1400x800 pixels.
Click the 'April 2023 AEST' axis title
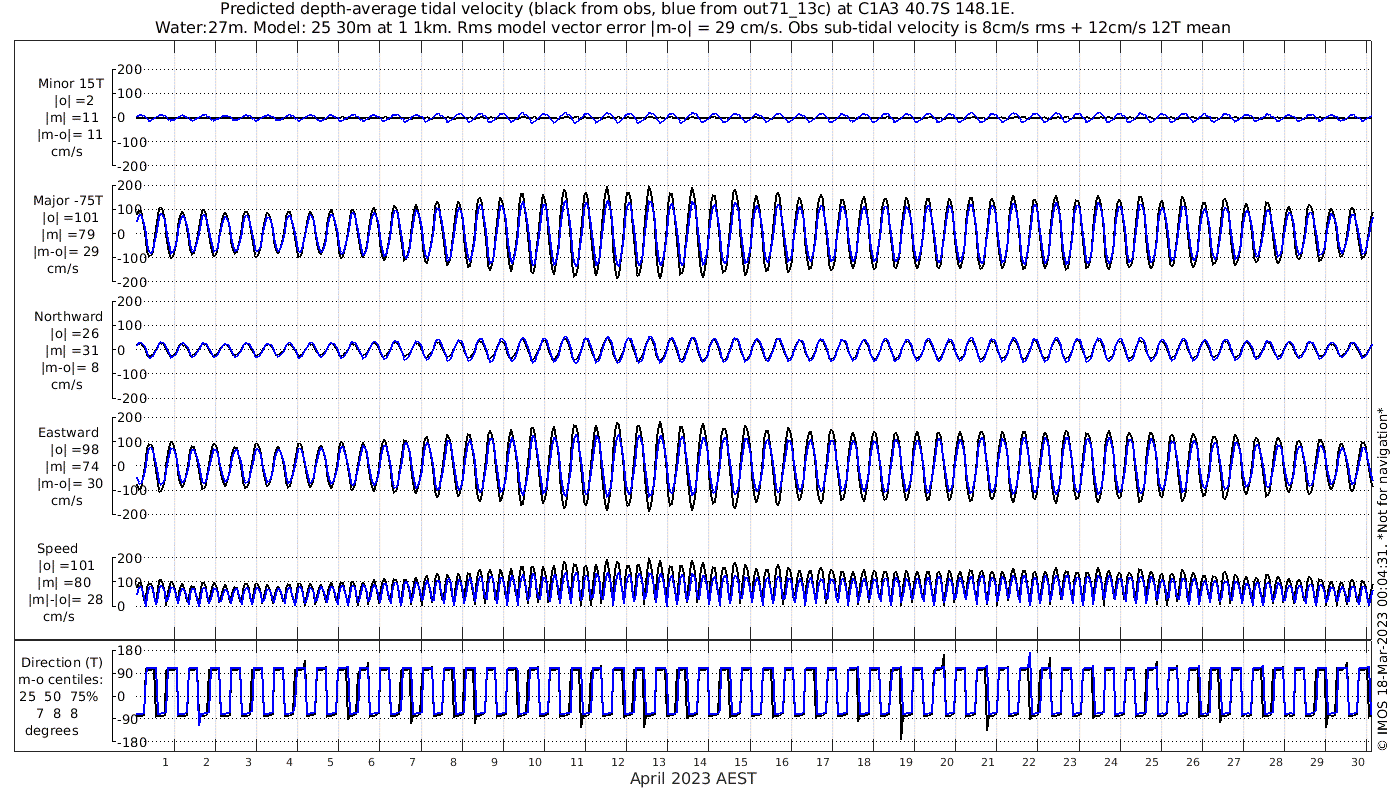click(693, 778)
